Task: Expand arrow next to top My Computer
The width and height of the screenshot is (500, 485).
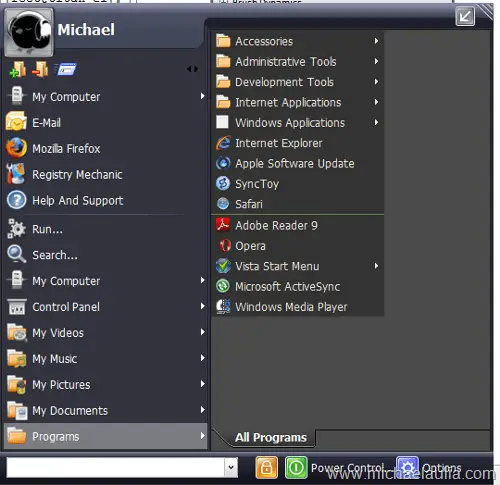Action: [202, 96]
